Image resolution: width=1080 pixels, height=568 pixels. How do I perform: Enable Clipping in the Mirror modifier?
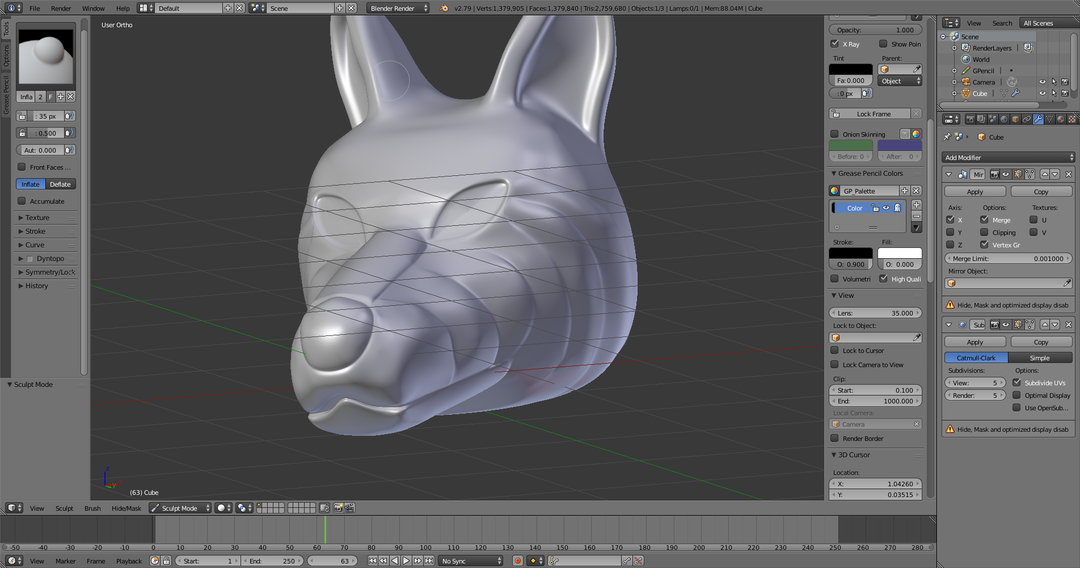[985, 232]
